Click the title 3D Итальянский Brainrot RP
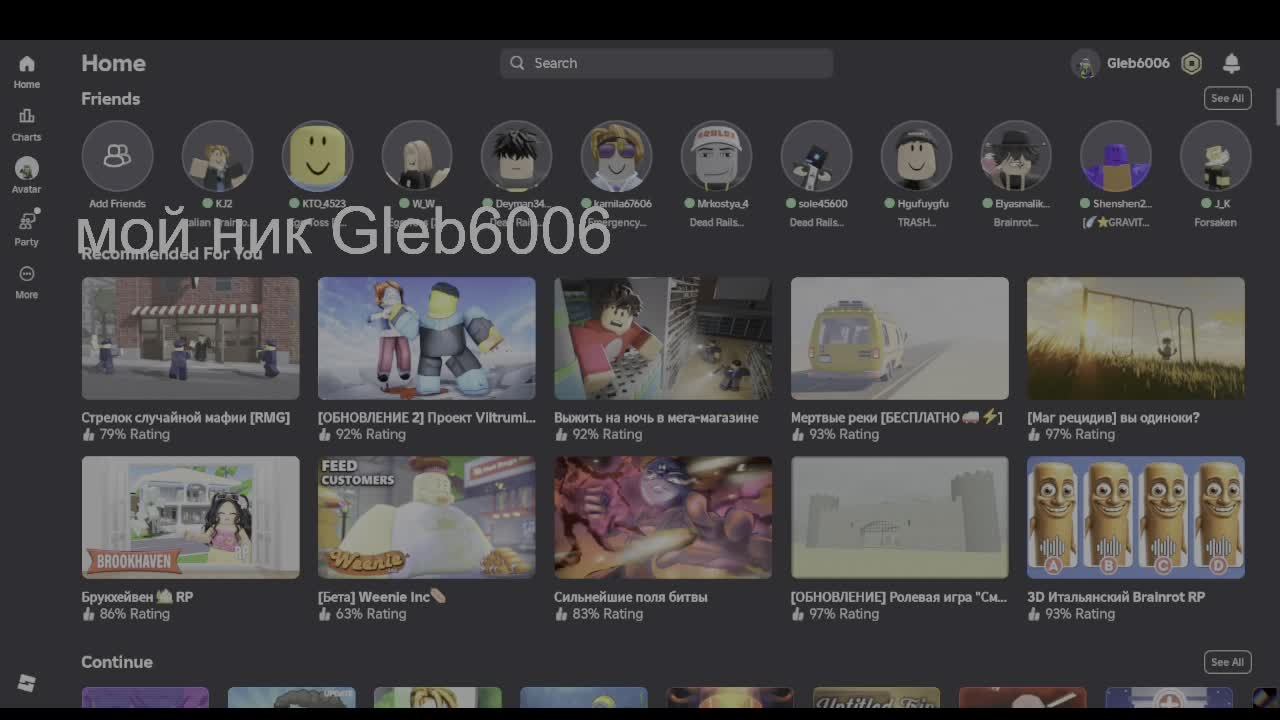This screenshot has width=1280, height=720. coord(1116,596)
